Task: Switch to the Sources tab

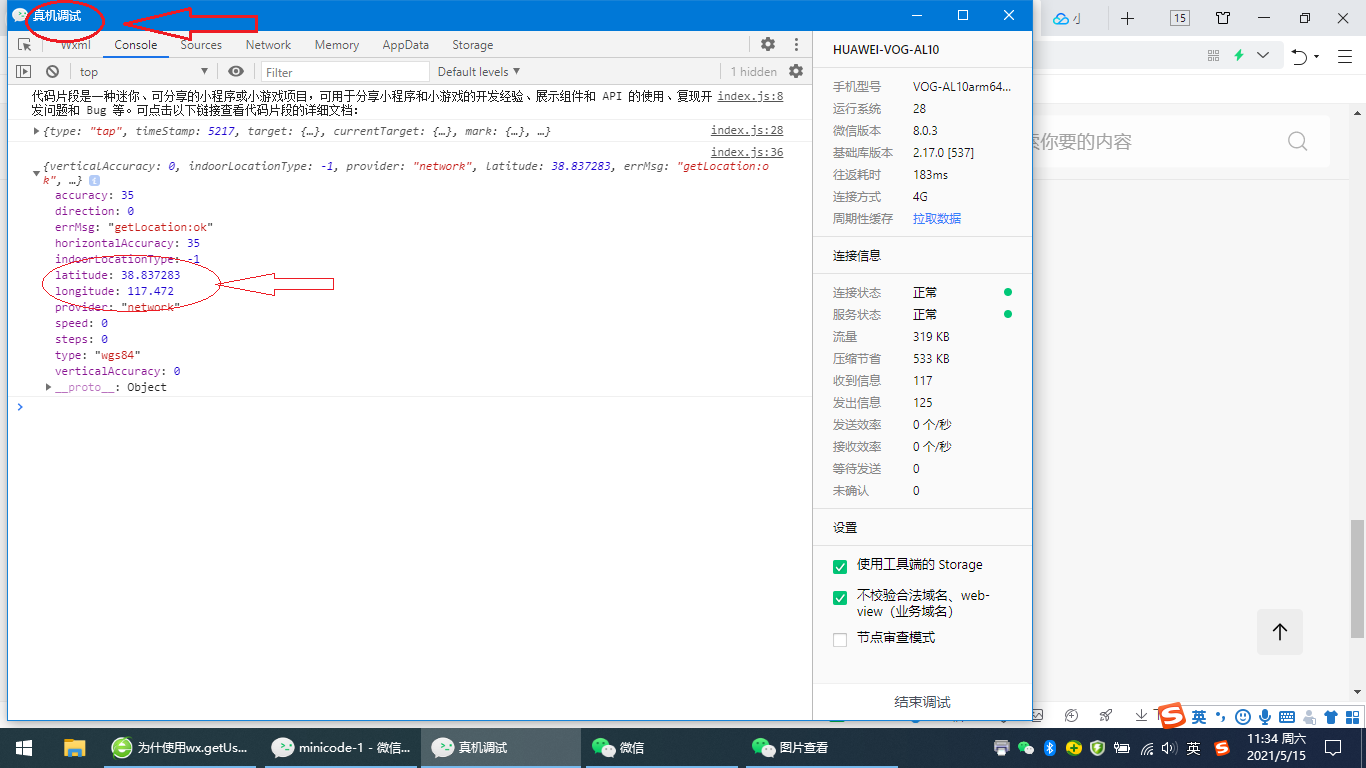Action: point(201,45)
